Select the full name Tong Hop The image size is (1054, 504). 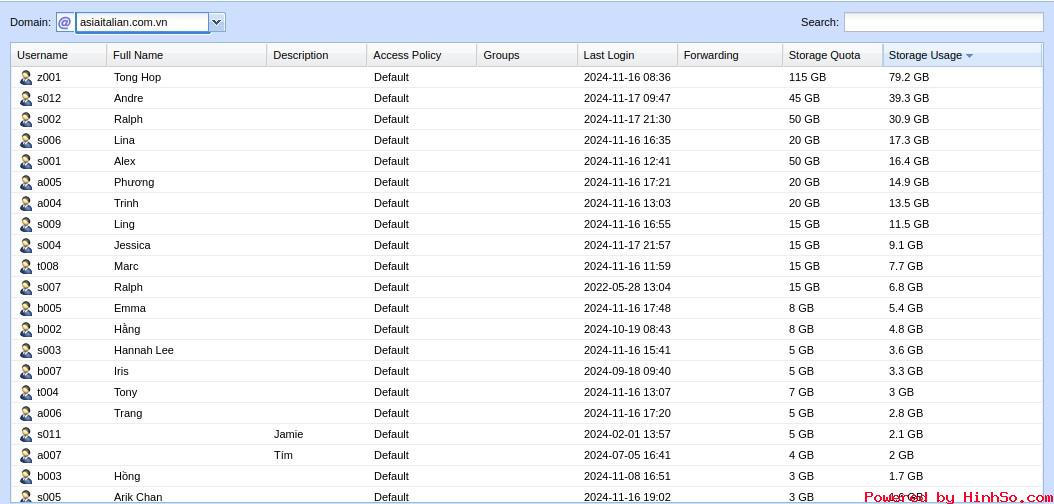pyautogui.click(x=138, y=77)
